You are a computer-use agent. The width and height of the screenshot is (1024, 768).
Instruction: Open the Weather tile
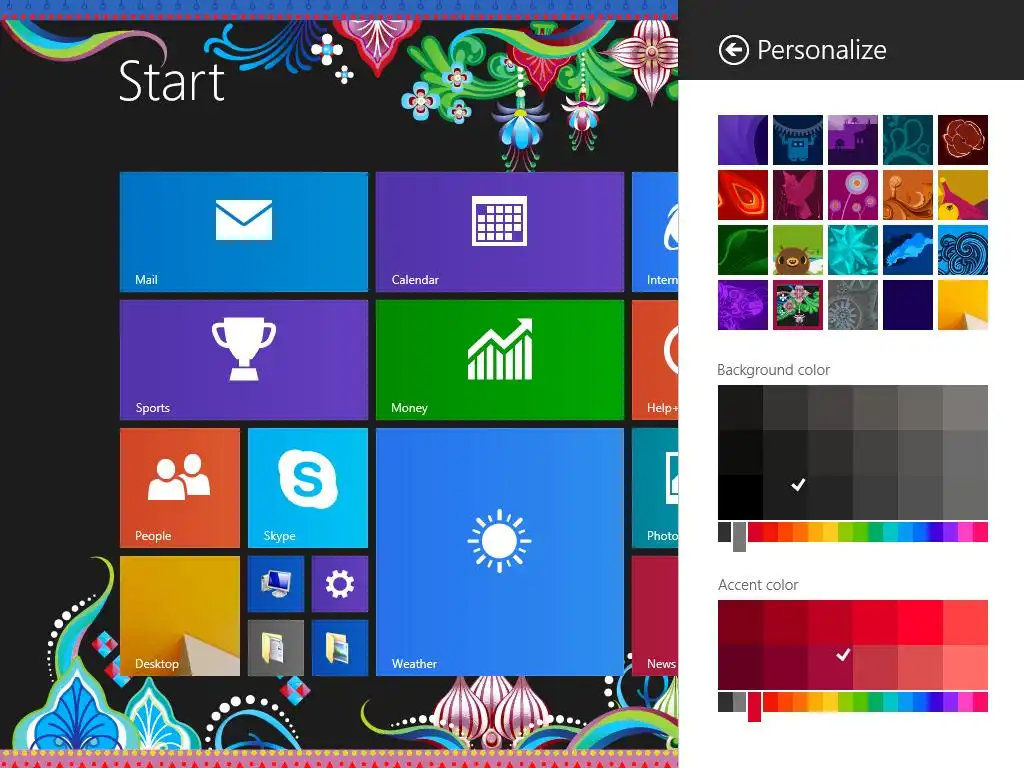[x=500, y=552]
